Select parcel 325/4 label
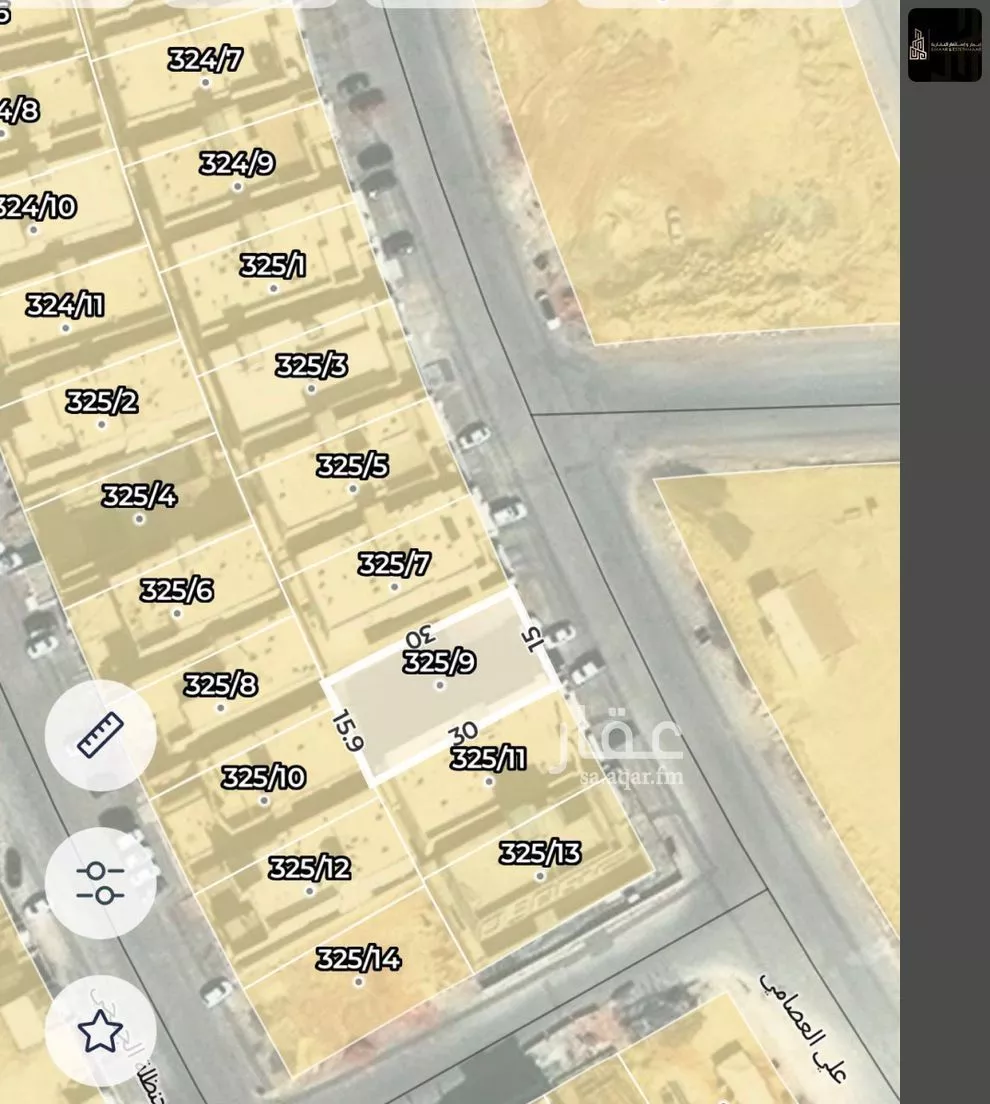The image size is (990, 1104). pyautogui.click(x=139, y=496)
